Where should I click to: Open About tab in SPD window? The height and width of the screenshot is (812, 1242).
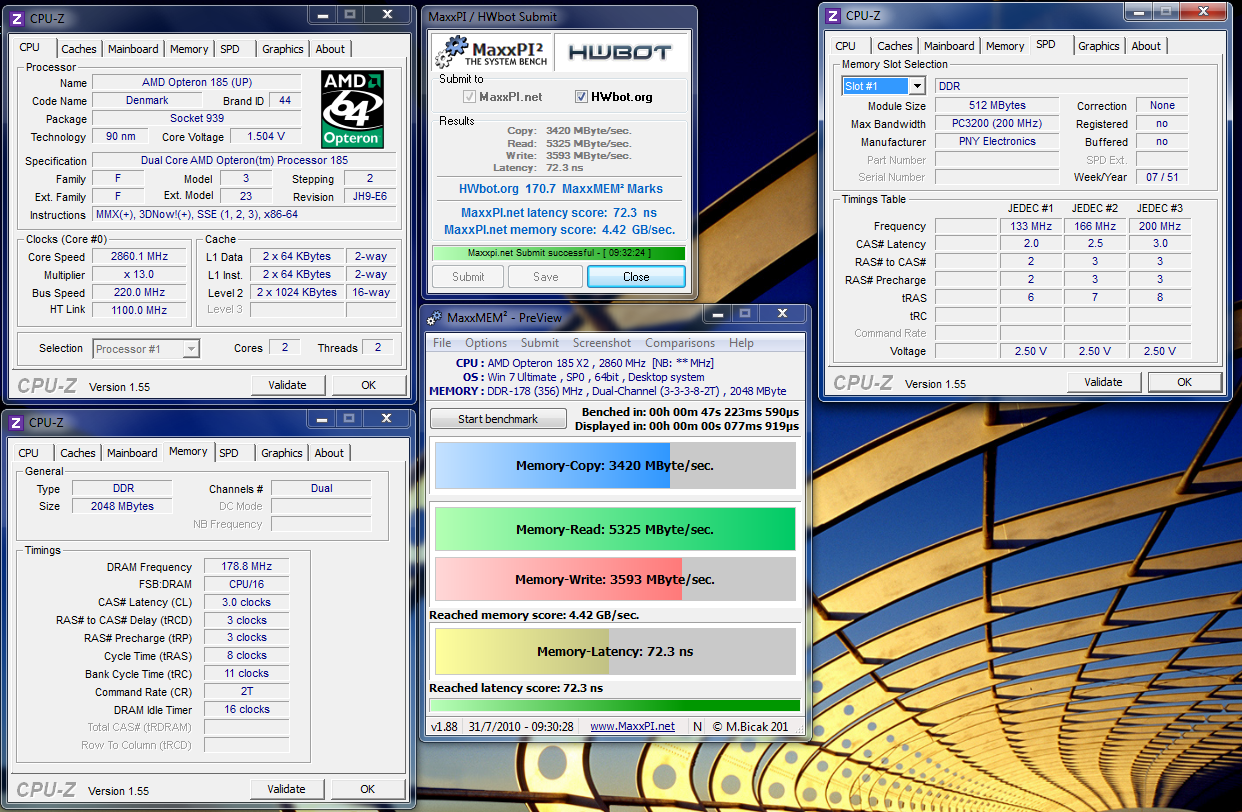(1146, 46)
